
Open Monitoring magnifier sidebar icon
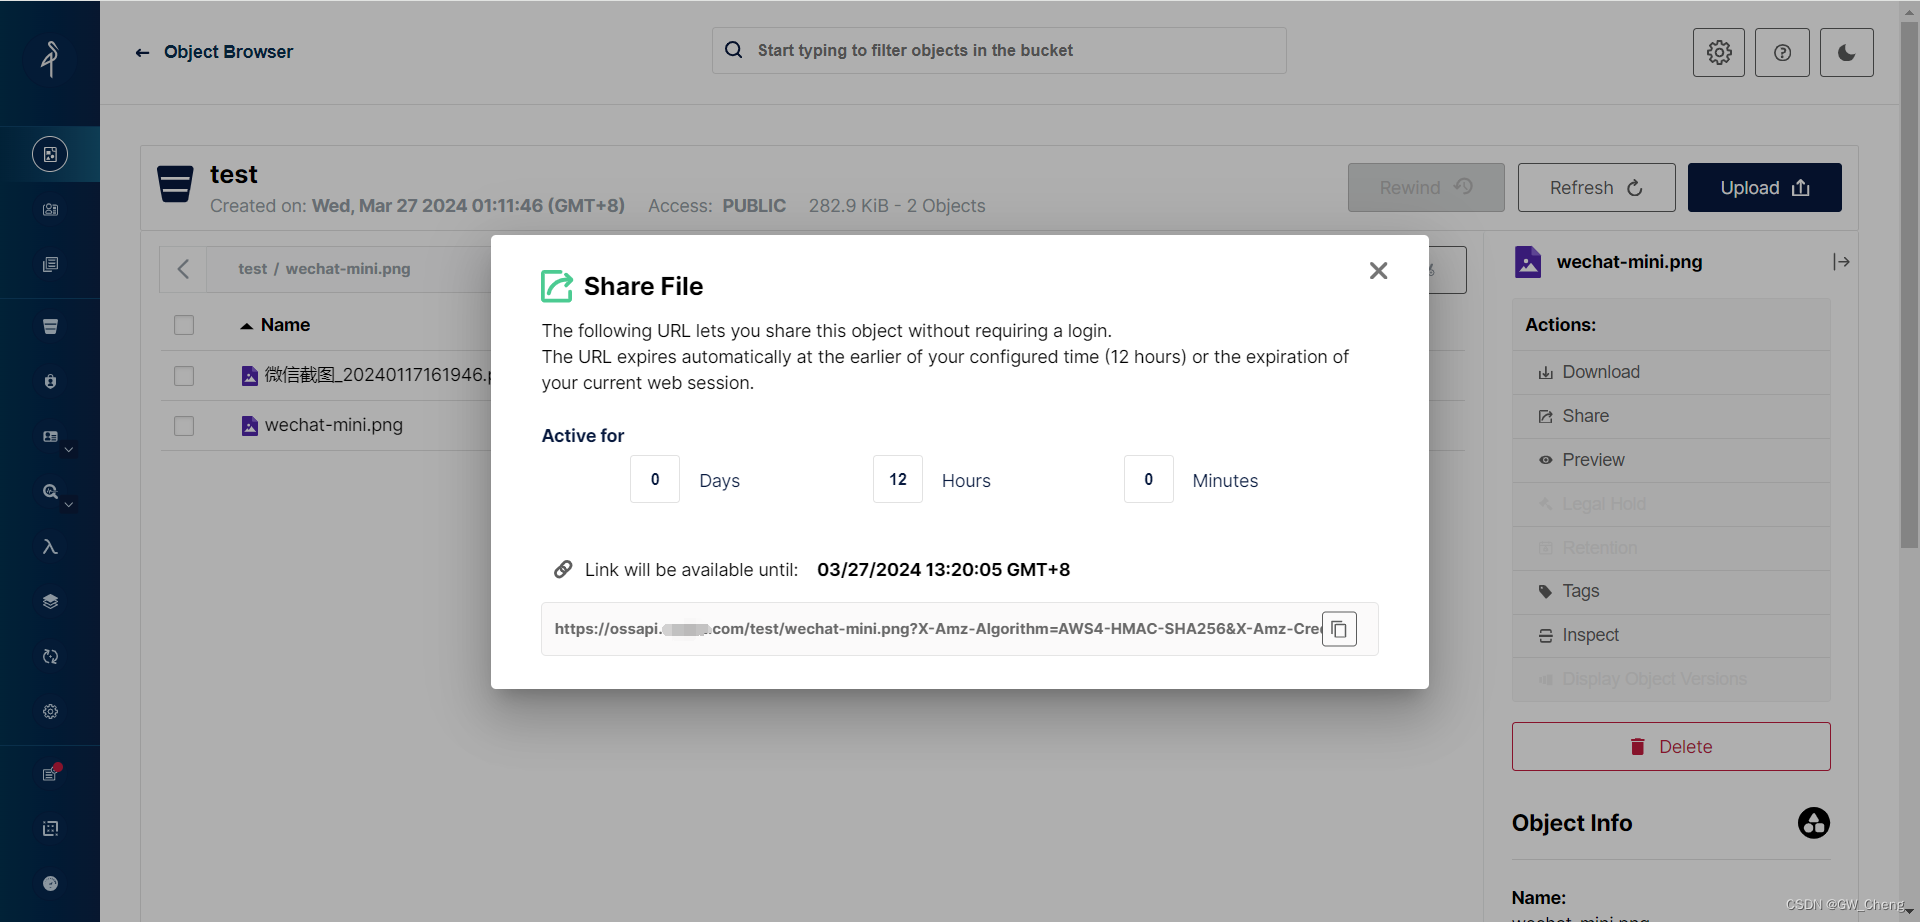pos(50,491)
